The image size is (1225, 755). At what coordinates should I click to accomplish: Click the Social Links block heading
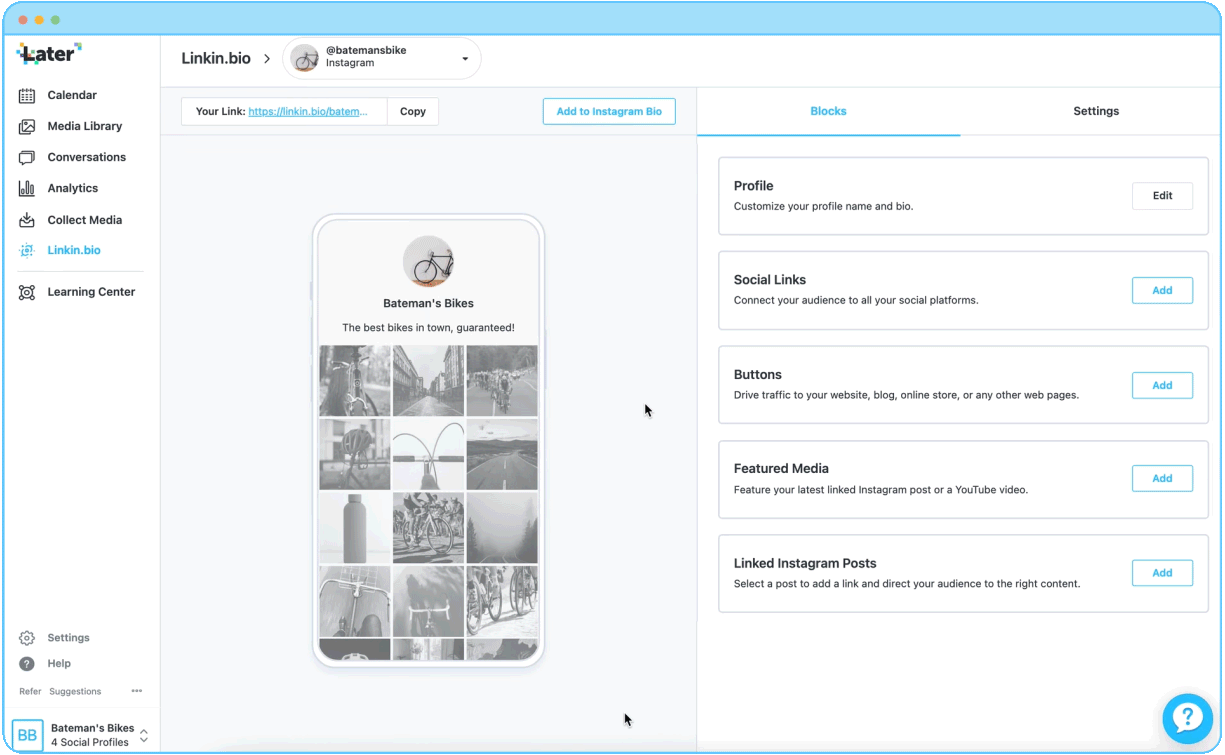(770, 280)
